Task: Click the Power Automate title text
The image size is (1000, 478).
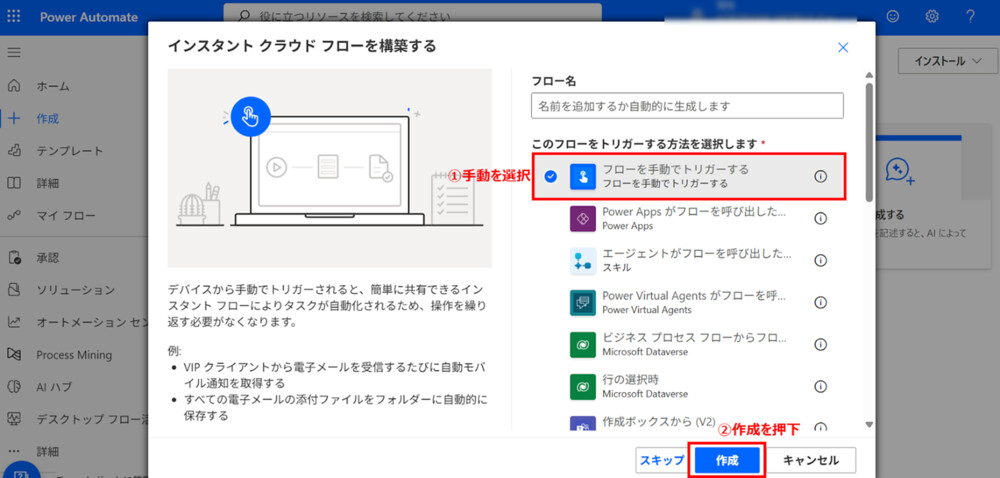Action: pyautogui.click(x=89, y=17)
